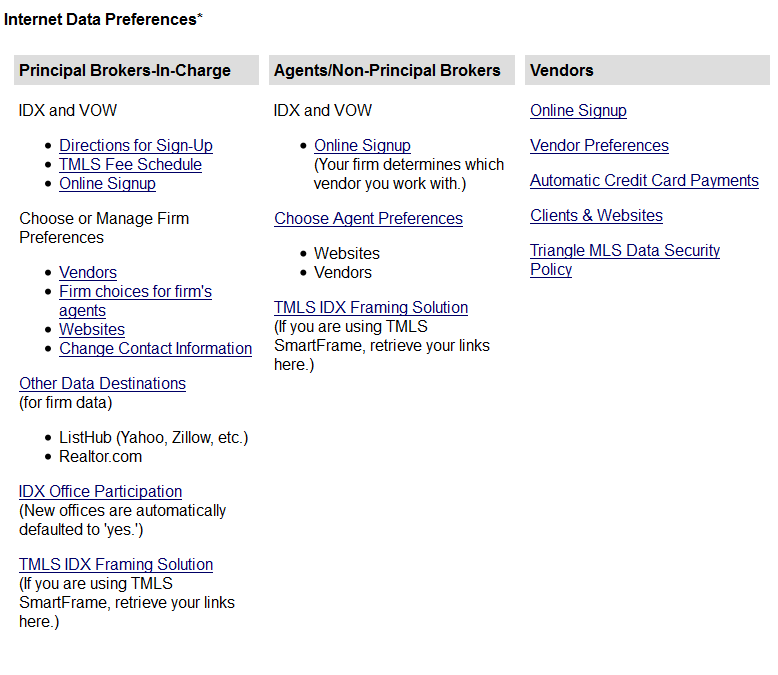Open Vendors link under Firm Preferences
This screenshot has height=675, width=778.
(x=88, y=272)
